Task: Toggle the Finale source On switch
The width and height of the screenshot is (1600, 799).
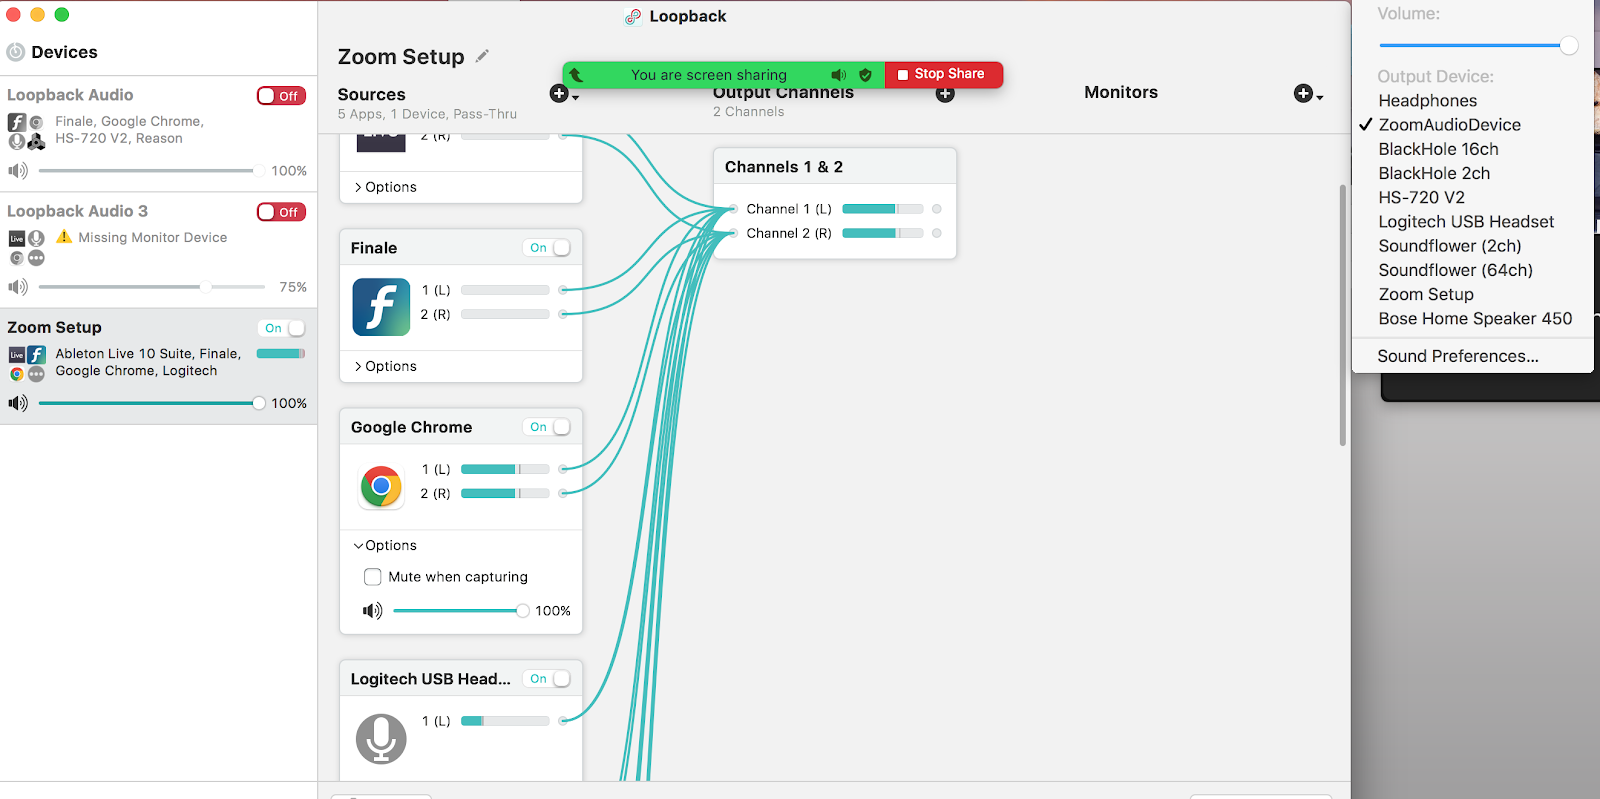Action: [x=547, y=248]
